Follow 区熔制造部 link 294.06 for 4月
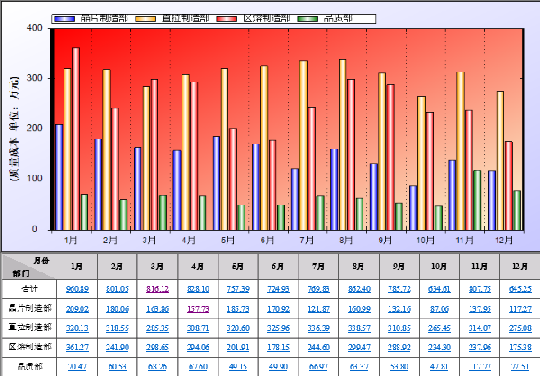The height and width of the screenshot is (376, 540). click(x=198, y=347)
